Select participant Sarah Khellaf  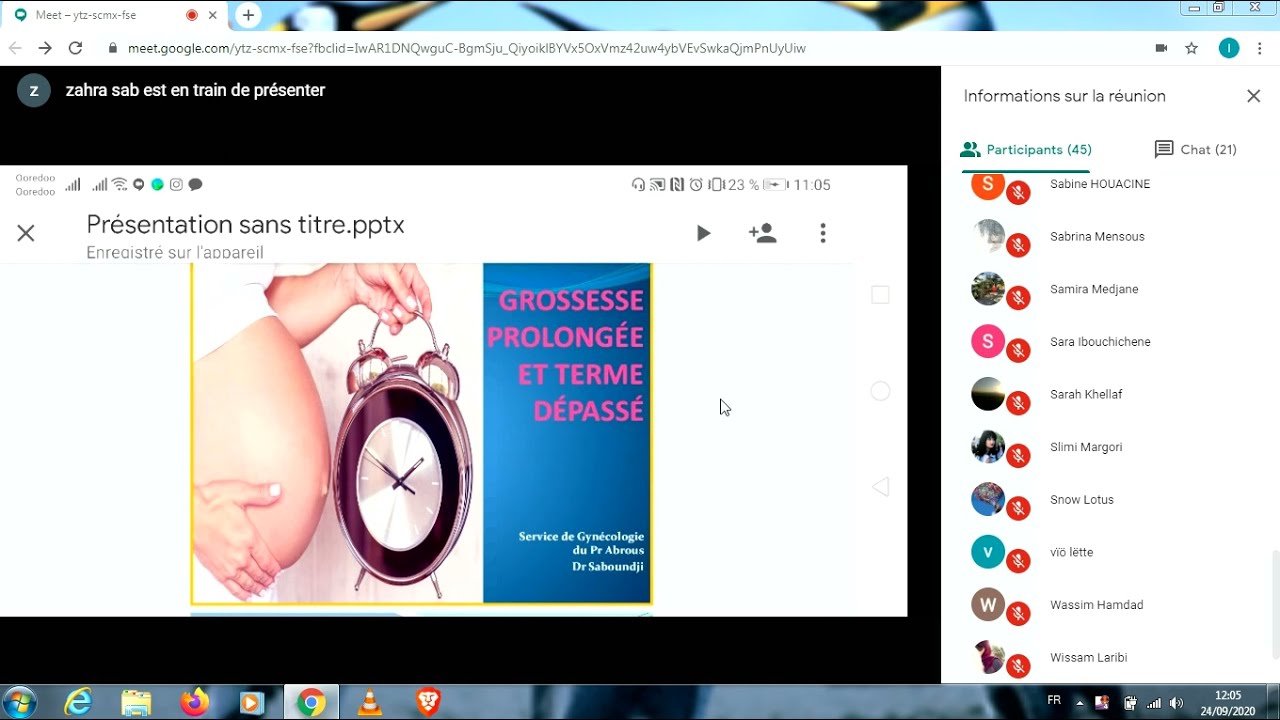1086,394
